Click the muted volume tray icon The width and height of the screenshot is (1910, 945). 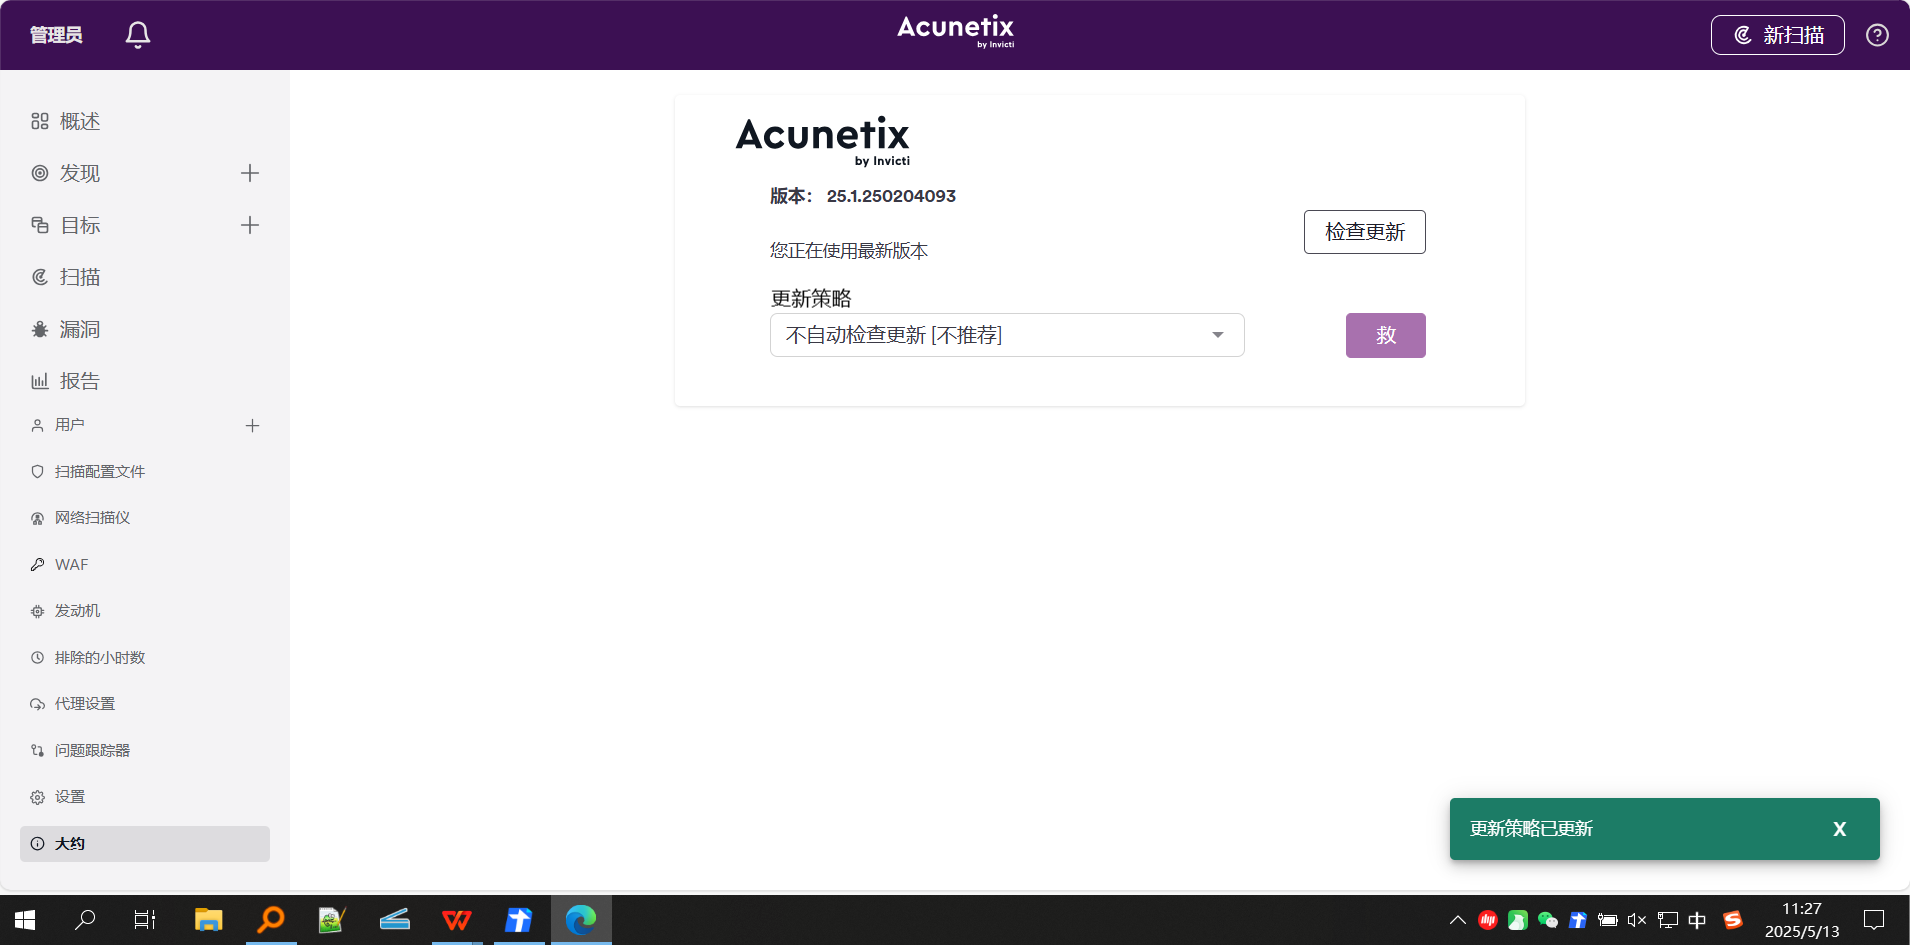1637,920
